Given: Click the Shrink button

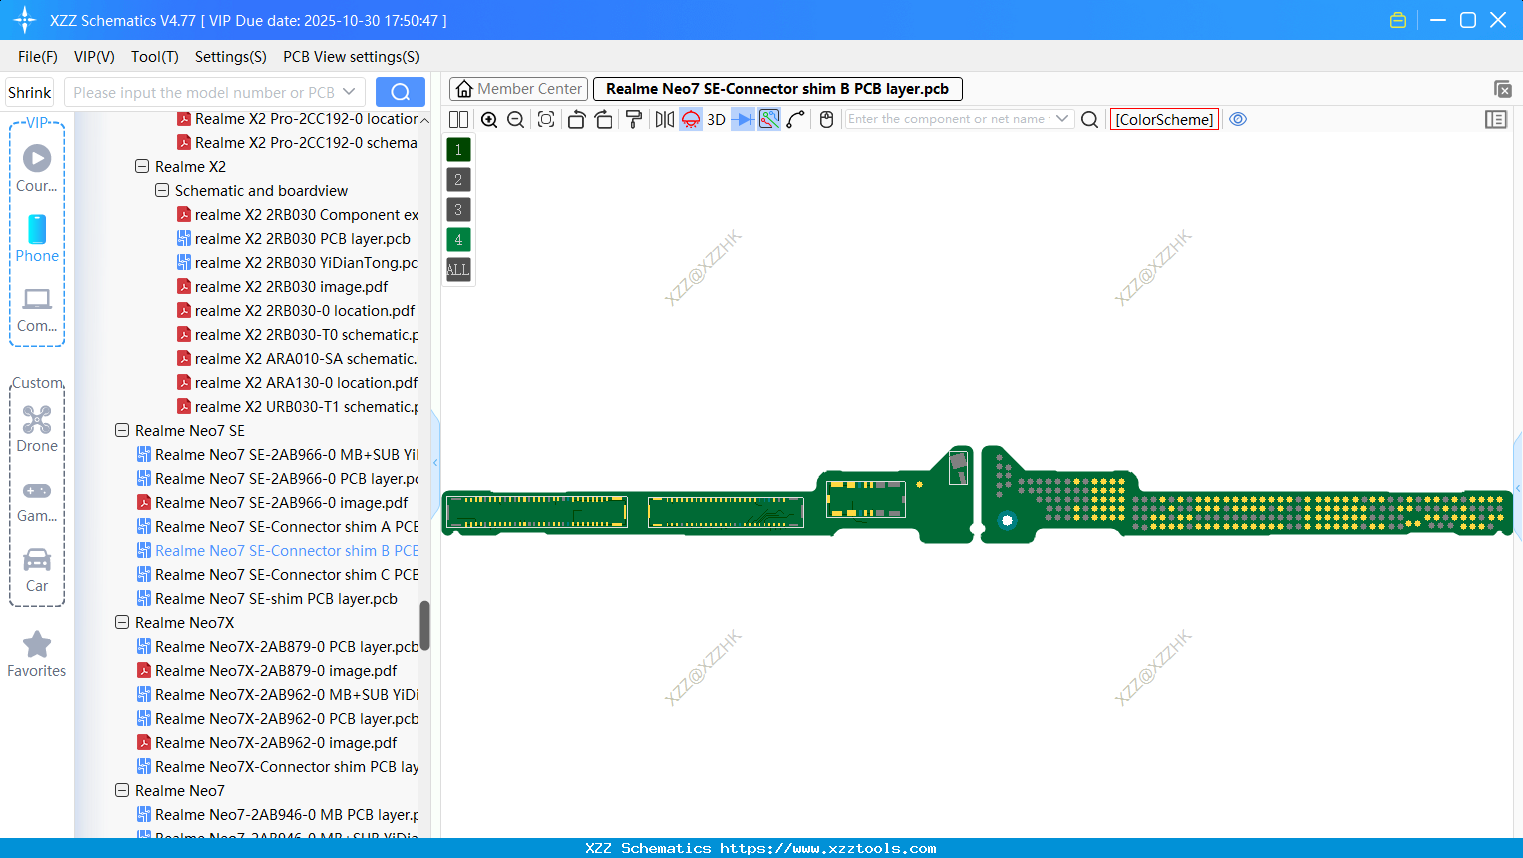Looking at the screenshot, I should [x=30, y=92].
